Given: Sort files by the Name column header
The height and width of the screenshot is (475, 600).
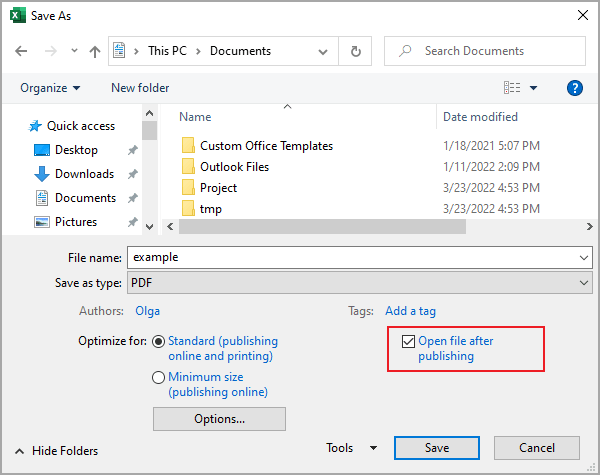Looking at the screenshot, I should 195,117.
